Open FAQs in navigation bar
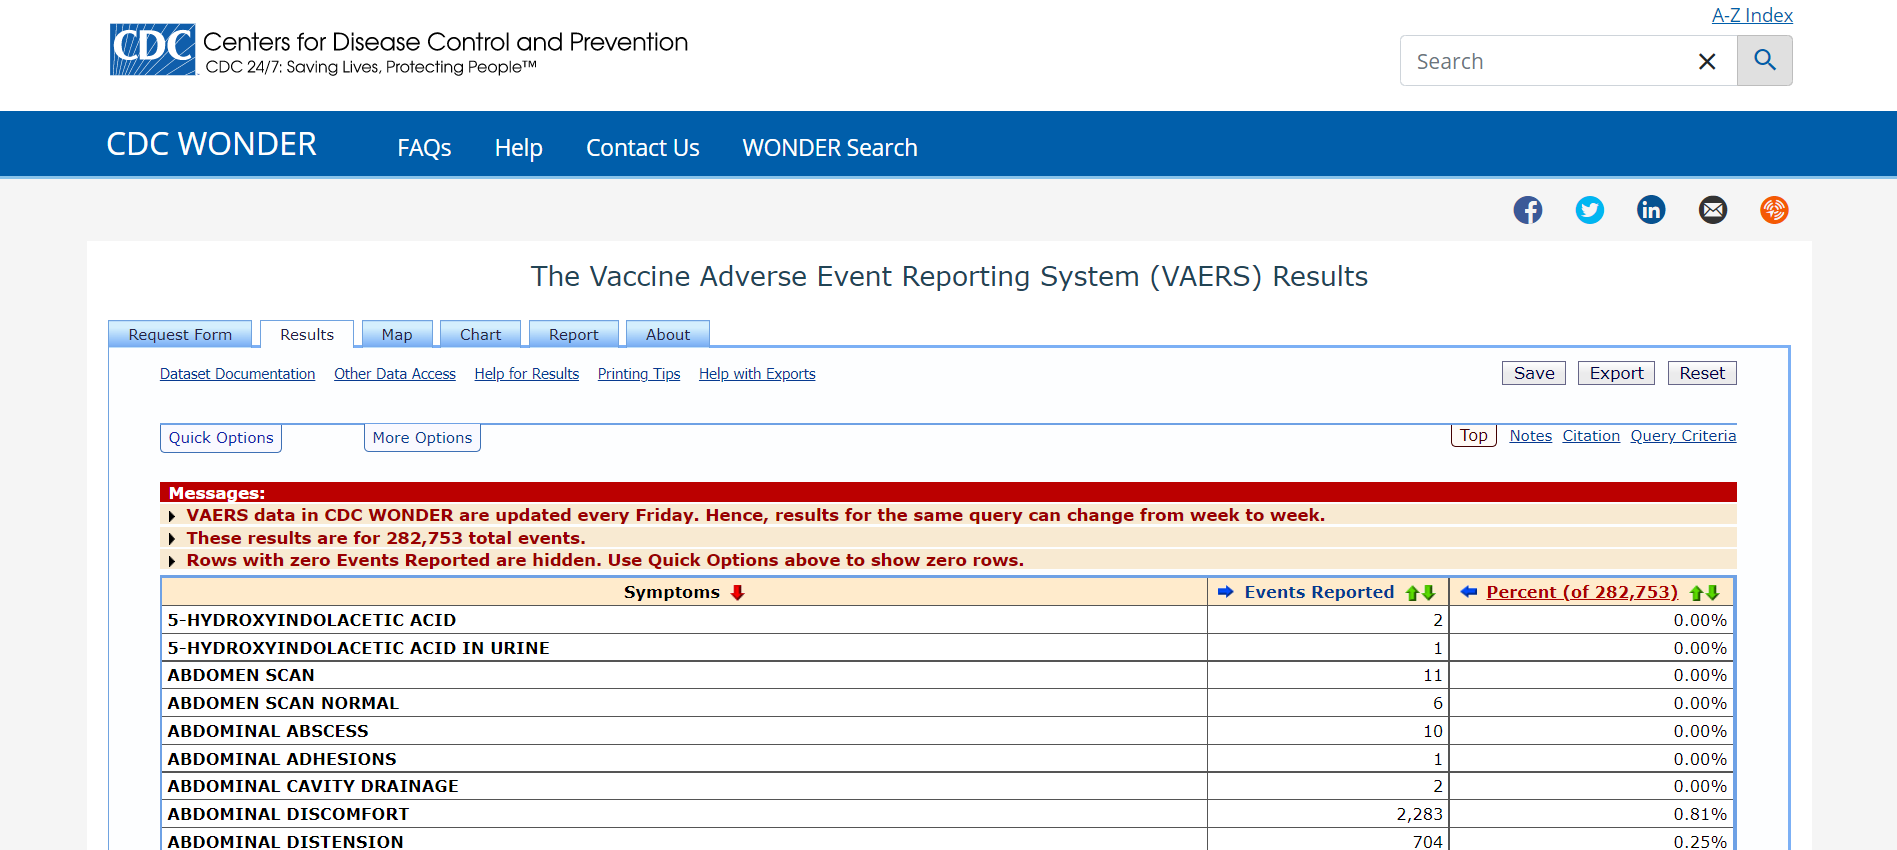This screenshot has width=1897, height=850. tap(424, 148)
